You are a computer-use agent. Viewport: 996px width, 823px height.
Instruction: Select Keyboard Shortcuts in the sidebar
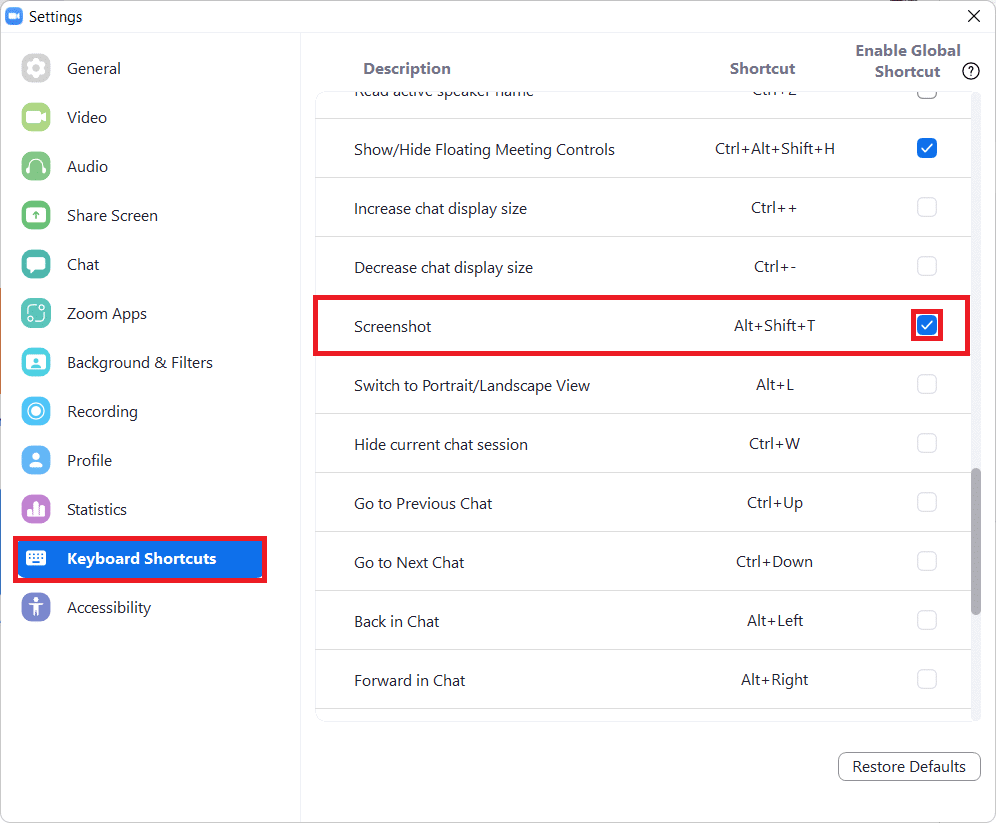(139, 558)
